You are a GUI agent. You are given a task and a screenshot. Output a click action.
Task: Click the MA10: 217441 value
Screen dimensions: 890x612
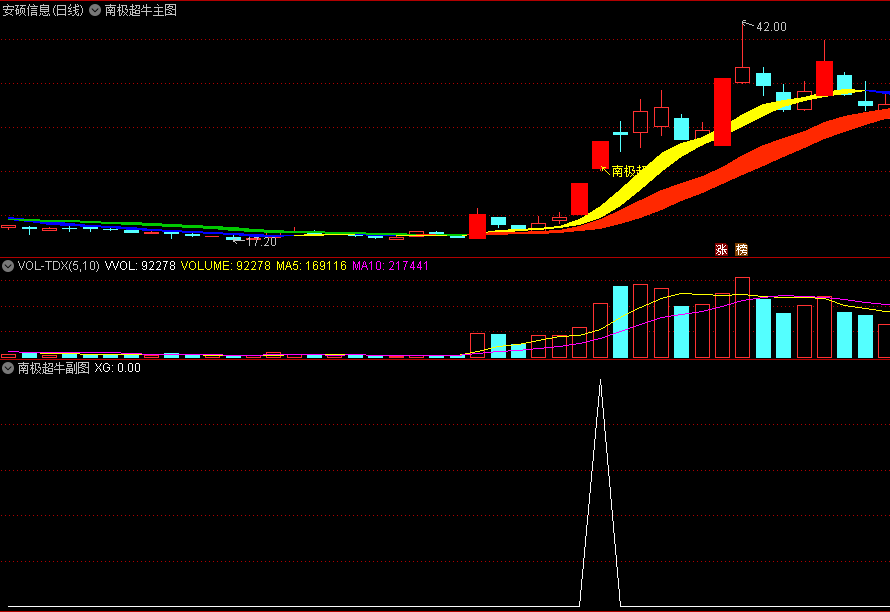tap(390, 266)
